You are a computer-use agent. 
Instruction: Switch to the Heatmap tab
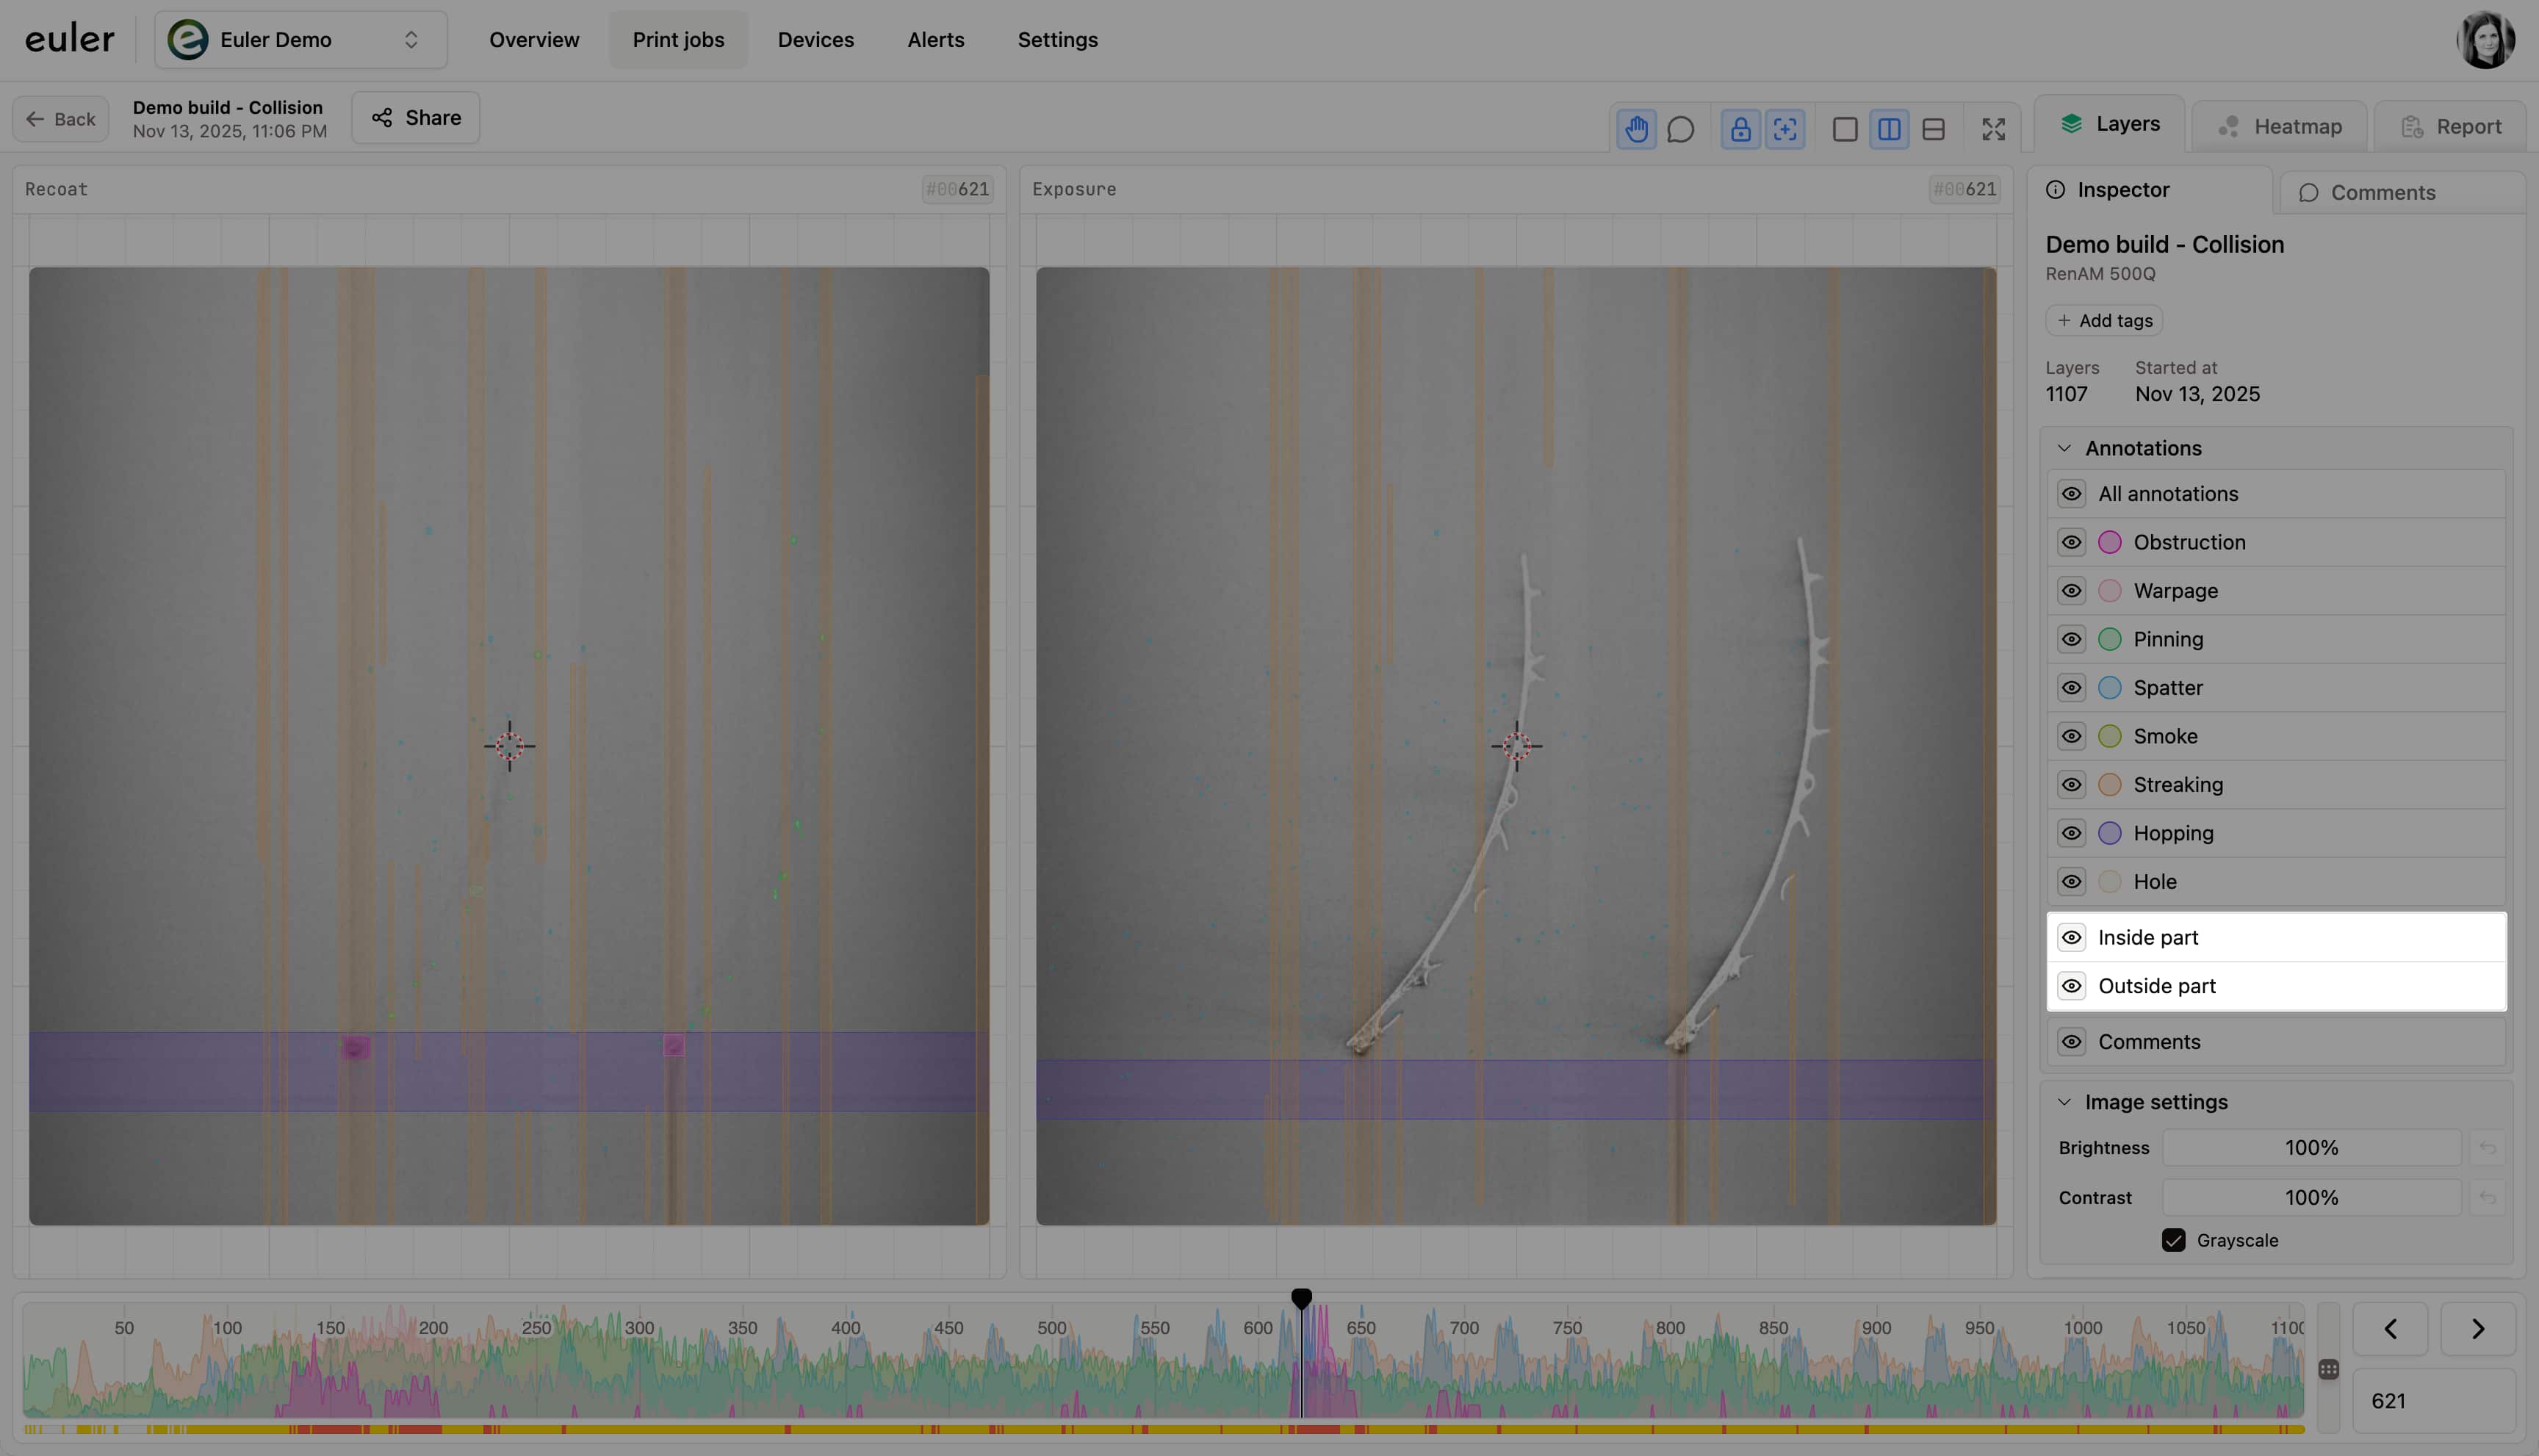tap(2280, 127)
